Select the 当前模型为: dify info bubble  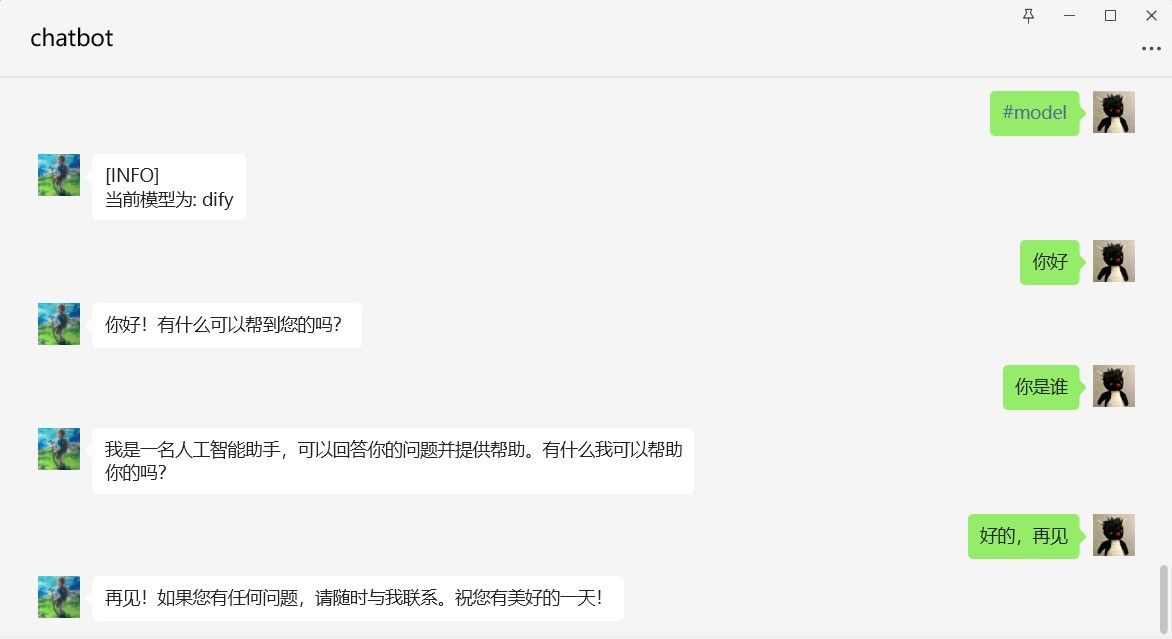[169, 187]
